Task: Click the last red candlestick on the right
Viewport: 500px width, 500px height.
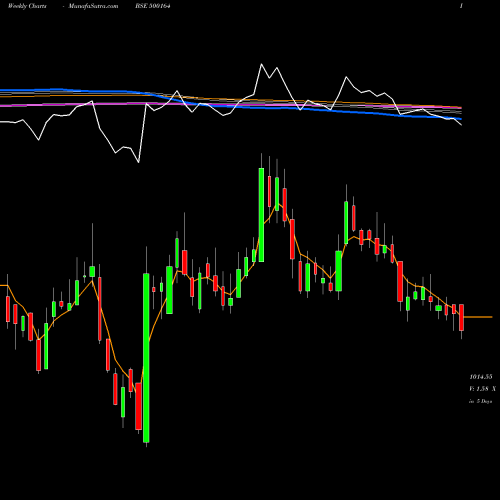Action: point(461,317)
